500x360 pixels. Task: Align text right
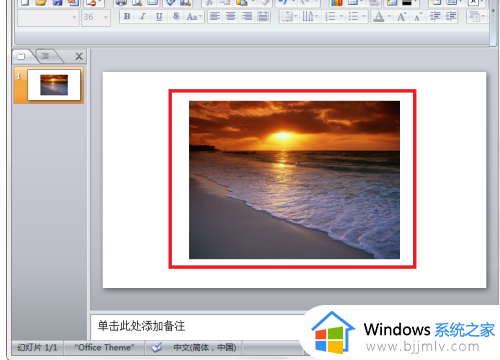coord(247,16)
